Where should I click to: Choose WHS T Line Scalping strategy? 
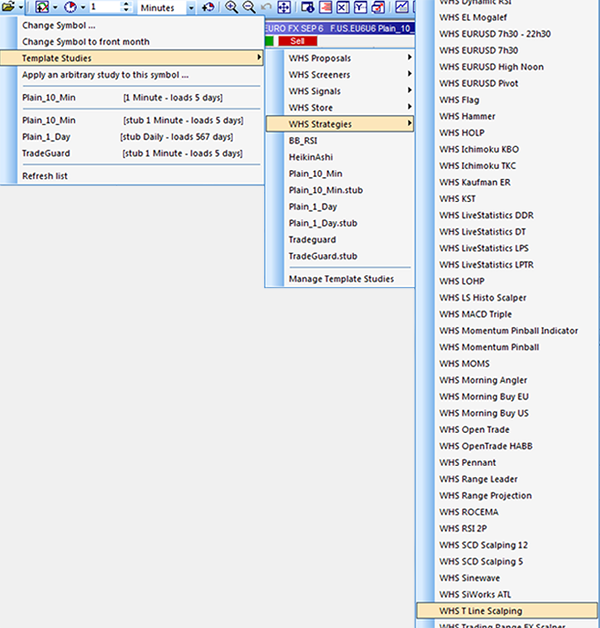(x=480, y=610)
